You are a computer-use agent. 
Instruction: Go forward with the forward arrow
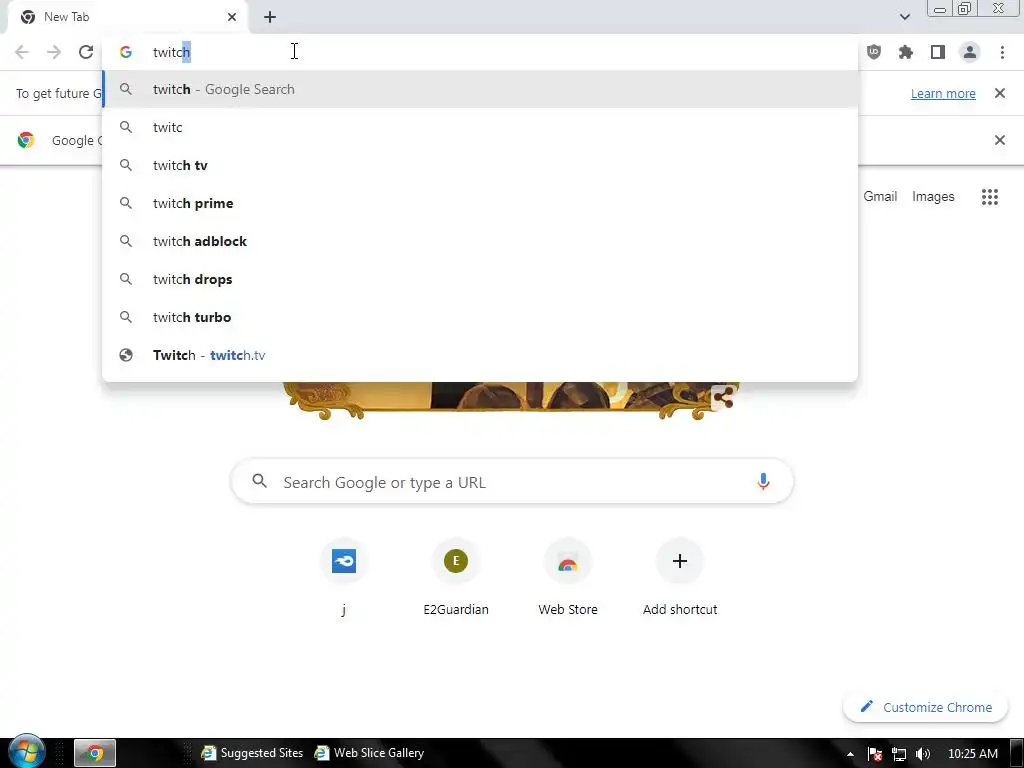click(54, 52)
